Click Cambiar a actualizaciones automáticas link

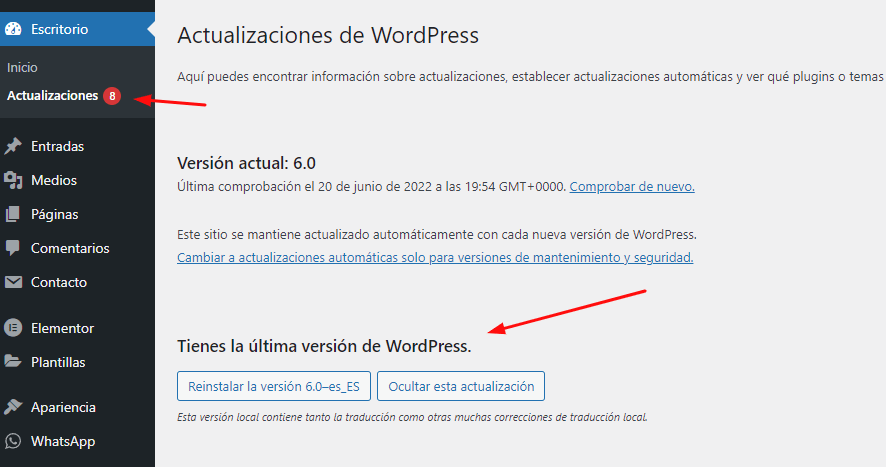(x=435, y=257)
